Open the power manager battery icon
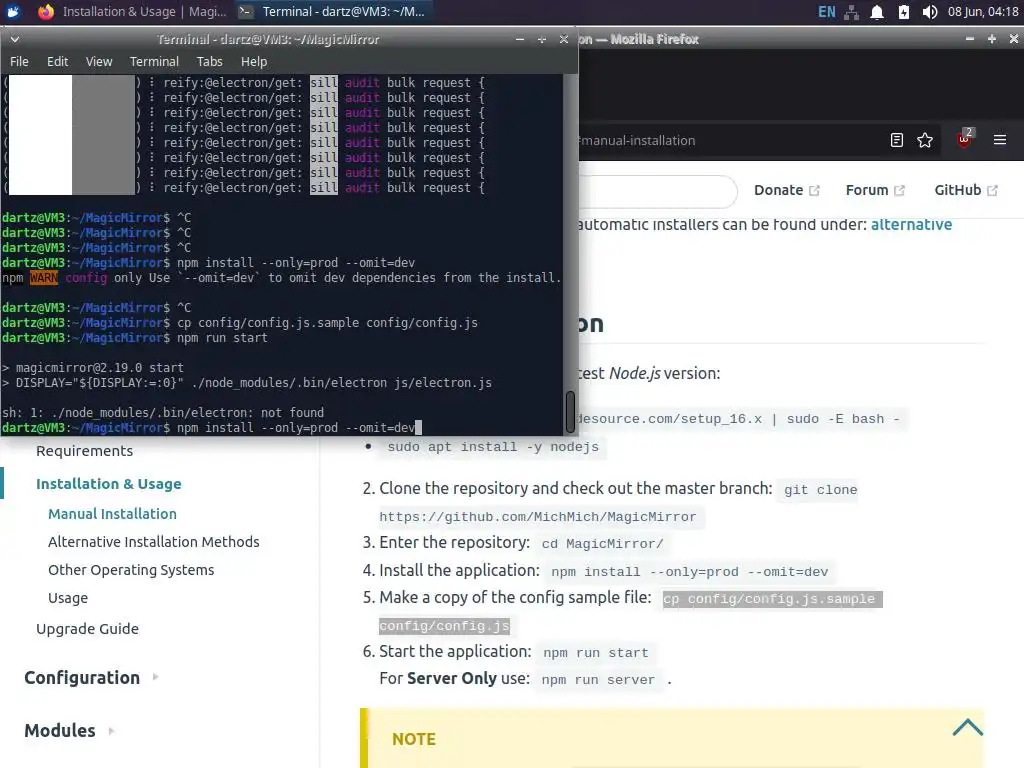The image size is (1024, 768). 903,12
